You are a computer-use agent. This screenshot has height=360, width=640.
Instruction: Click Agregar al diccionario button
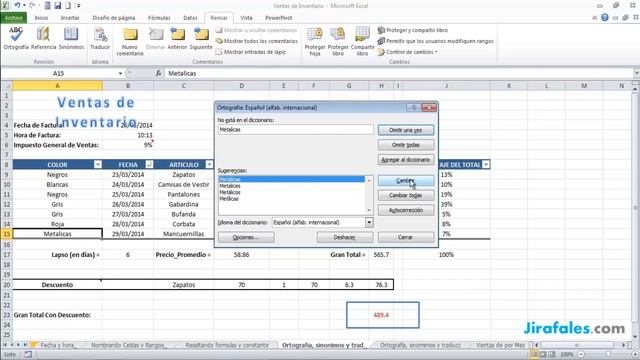coord(406,160)
